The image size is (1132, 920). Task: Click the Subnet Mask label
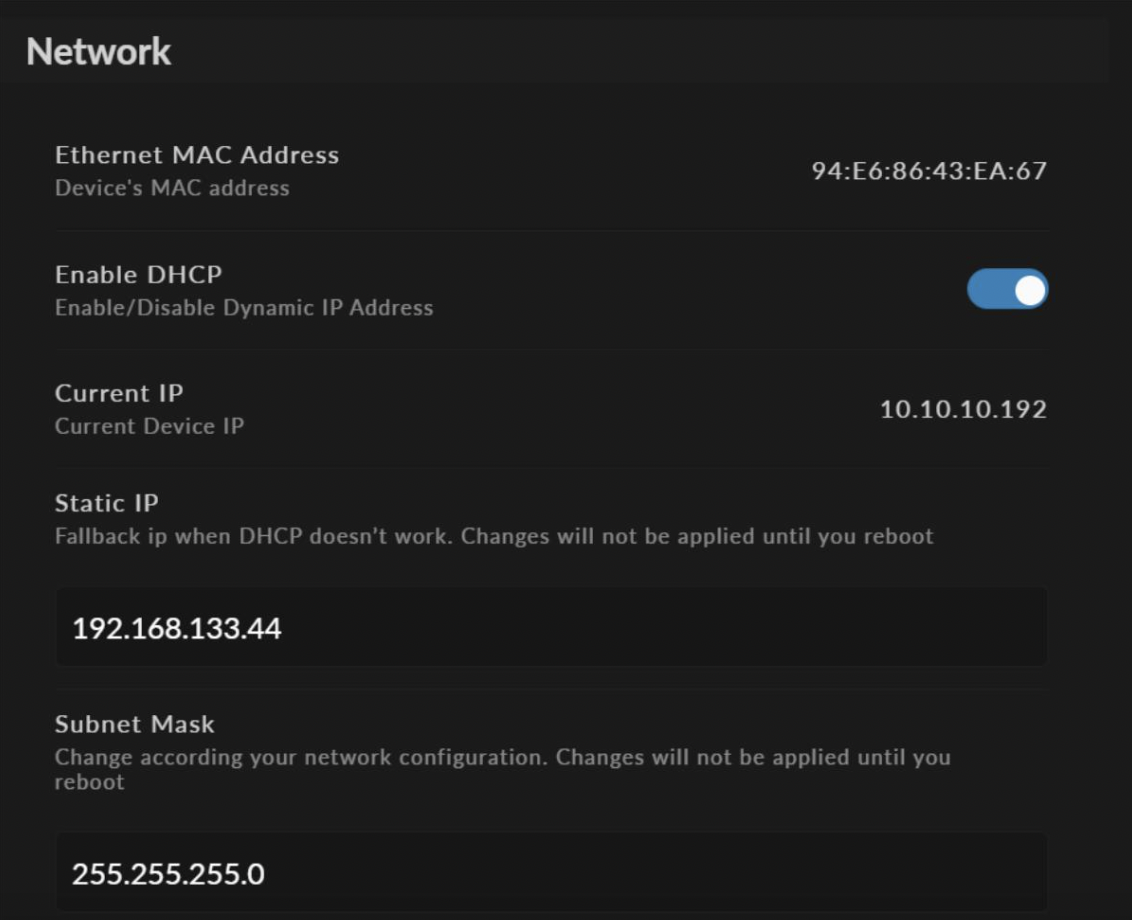tap(134, 724)
